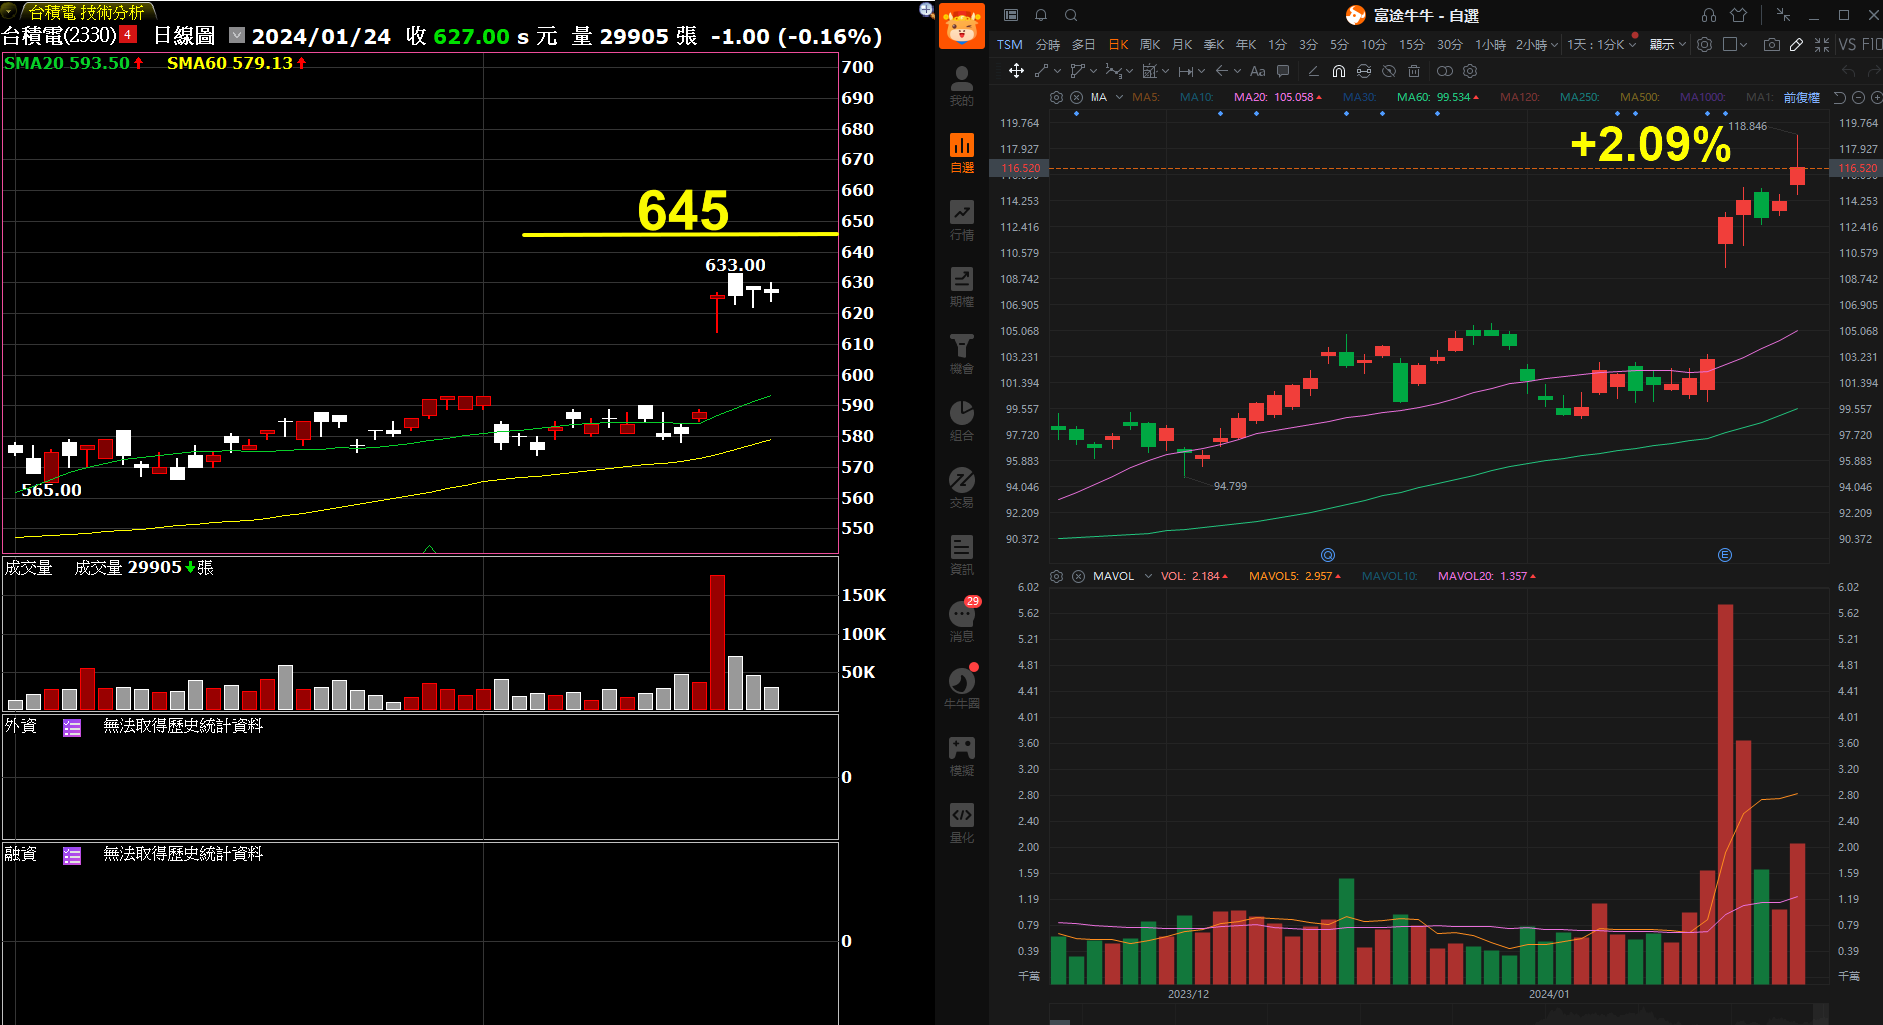Toggle fullscreen collapse arrows icon in toolbar
1883x1025 pixels.
coord(1821,45)
